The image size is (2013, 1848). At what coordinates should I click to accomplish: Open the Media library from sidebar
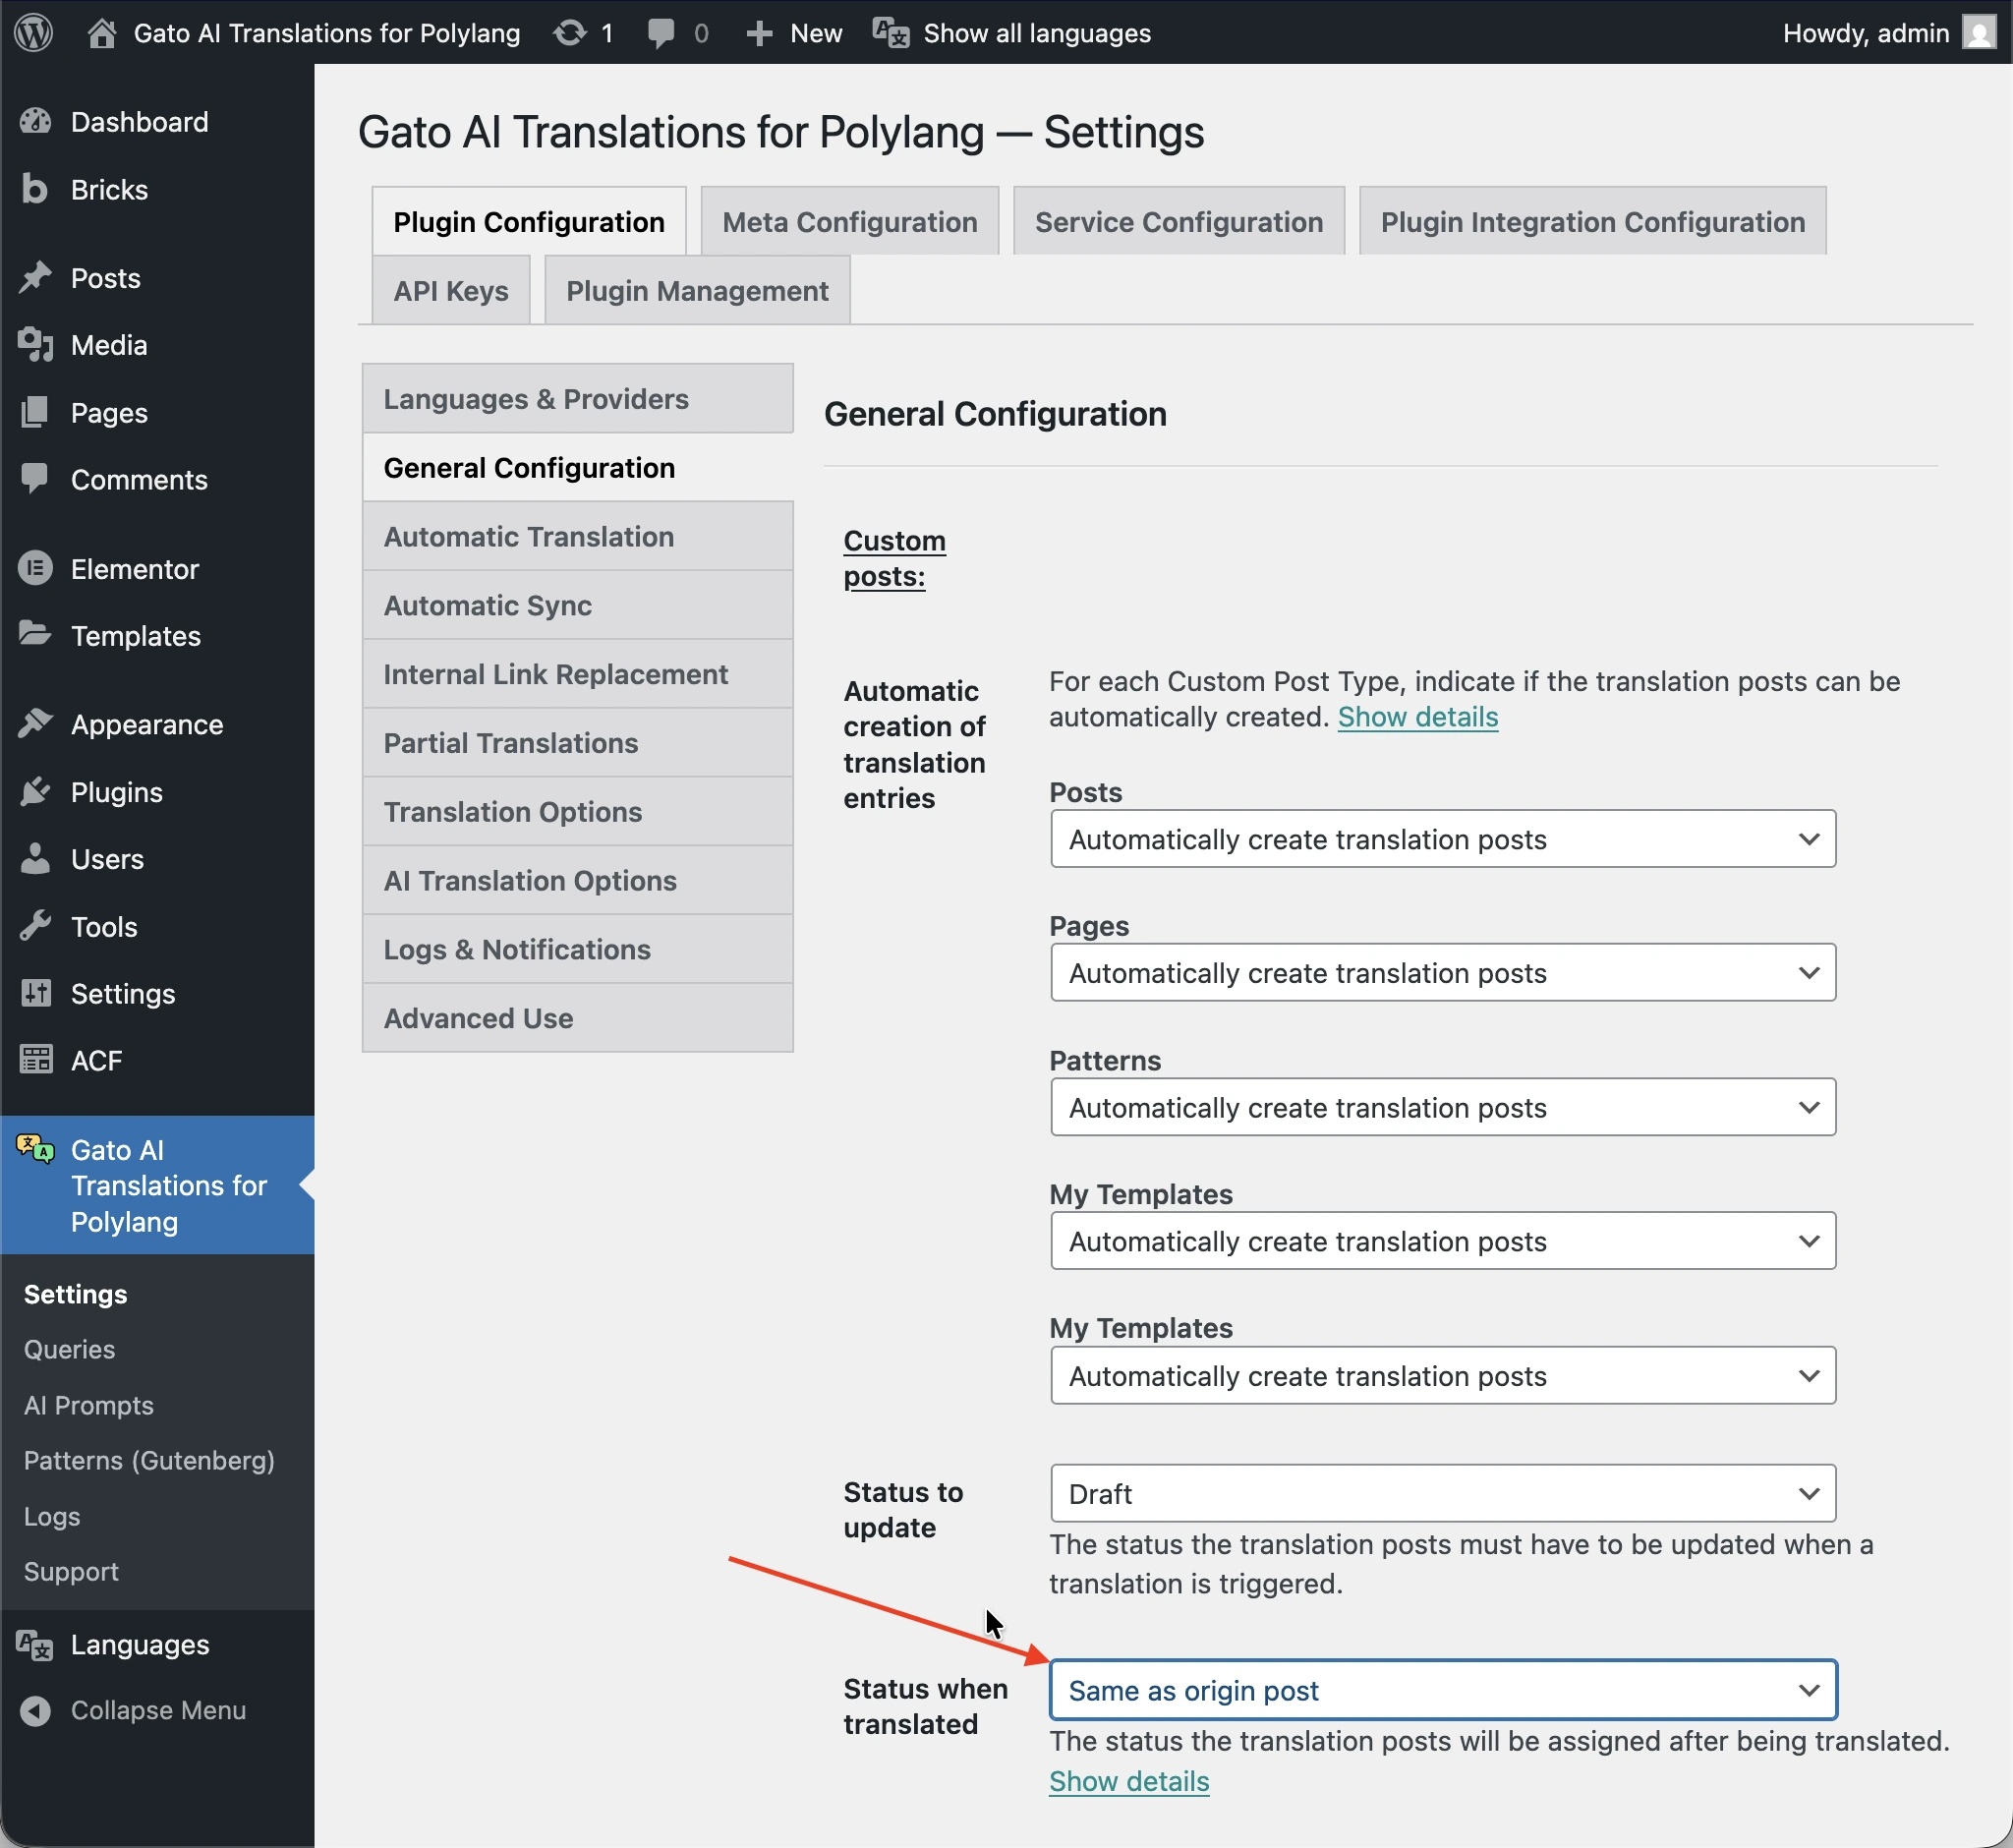(x=107, y=345)
